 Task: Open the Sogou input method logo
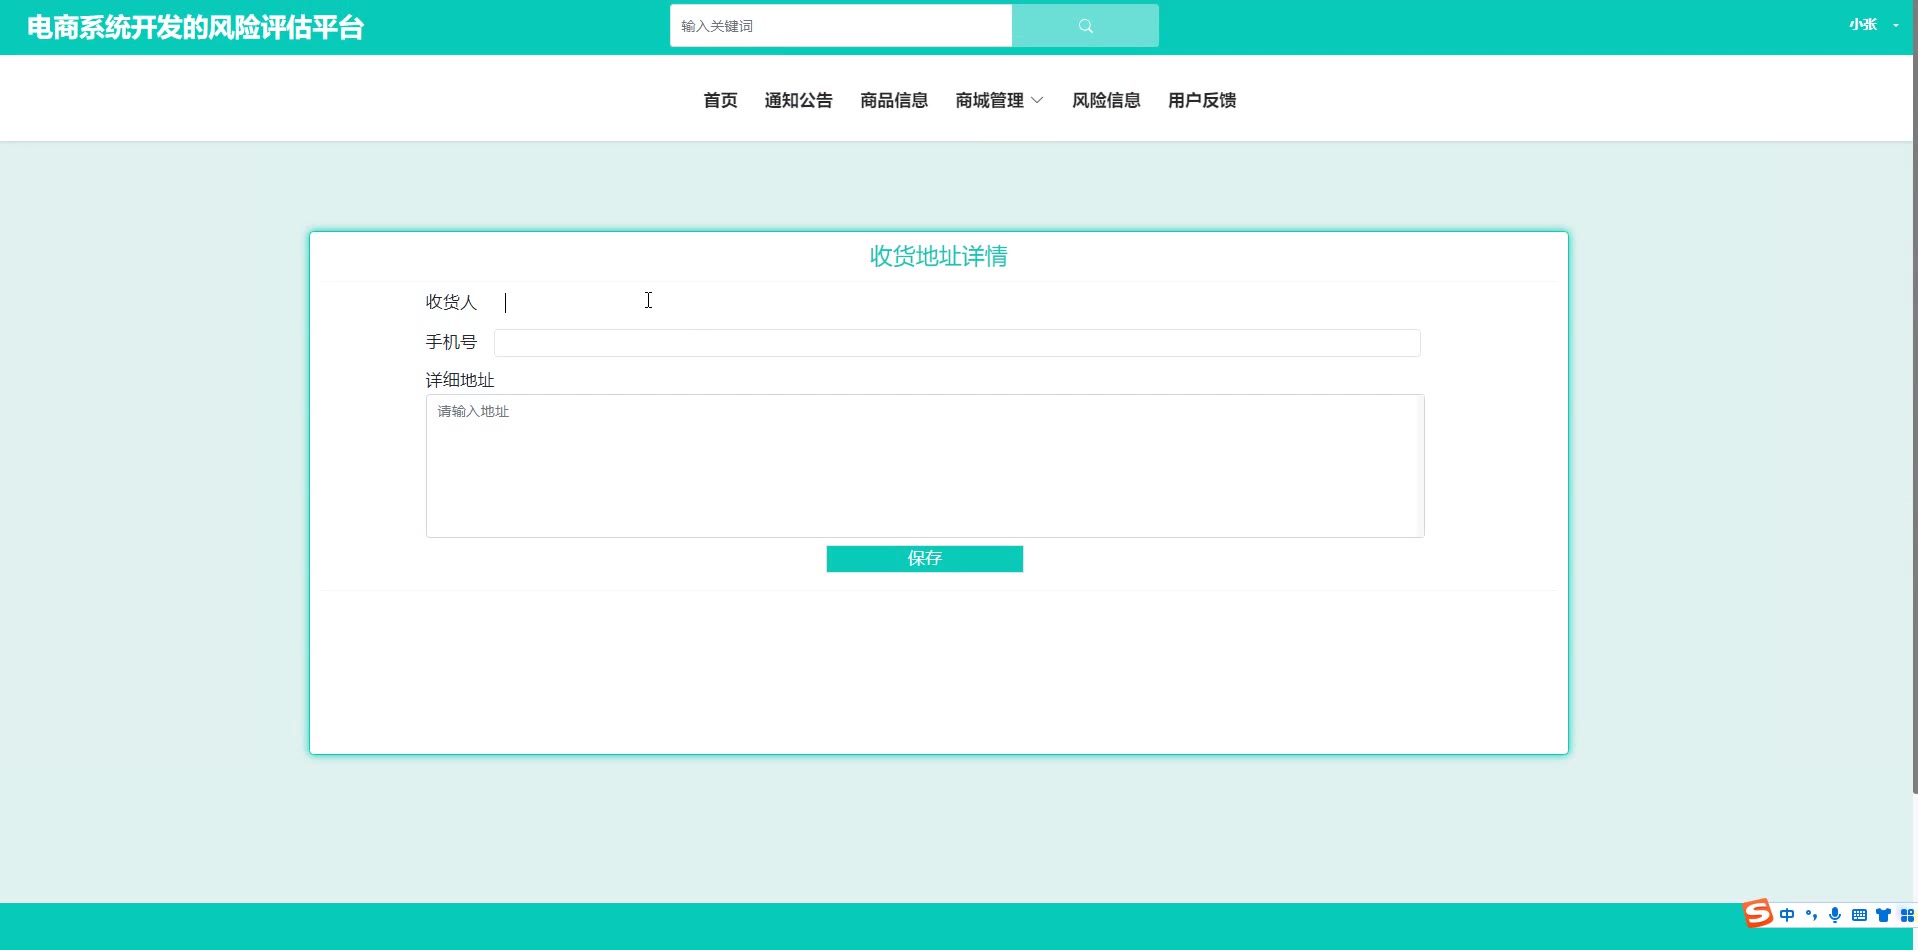click(x=1757, y=914)
